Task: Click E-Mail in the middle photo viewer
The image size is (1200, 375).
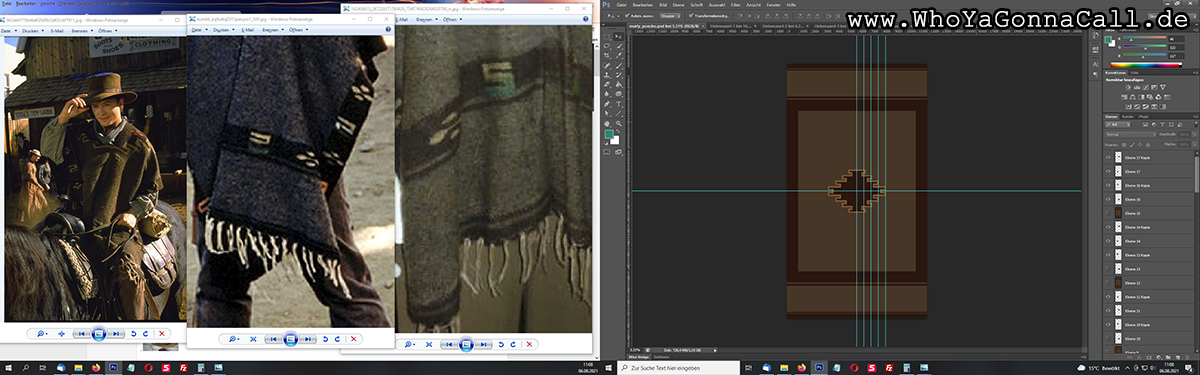Action: pos(248,30)
